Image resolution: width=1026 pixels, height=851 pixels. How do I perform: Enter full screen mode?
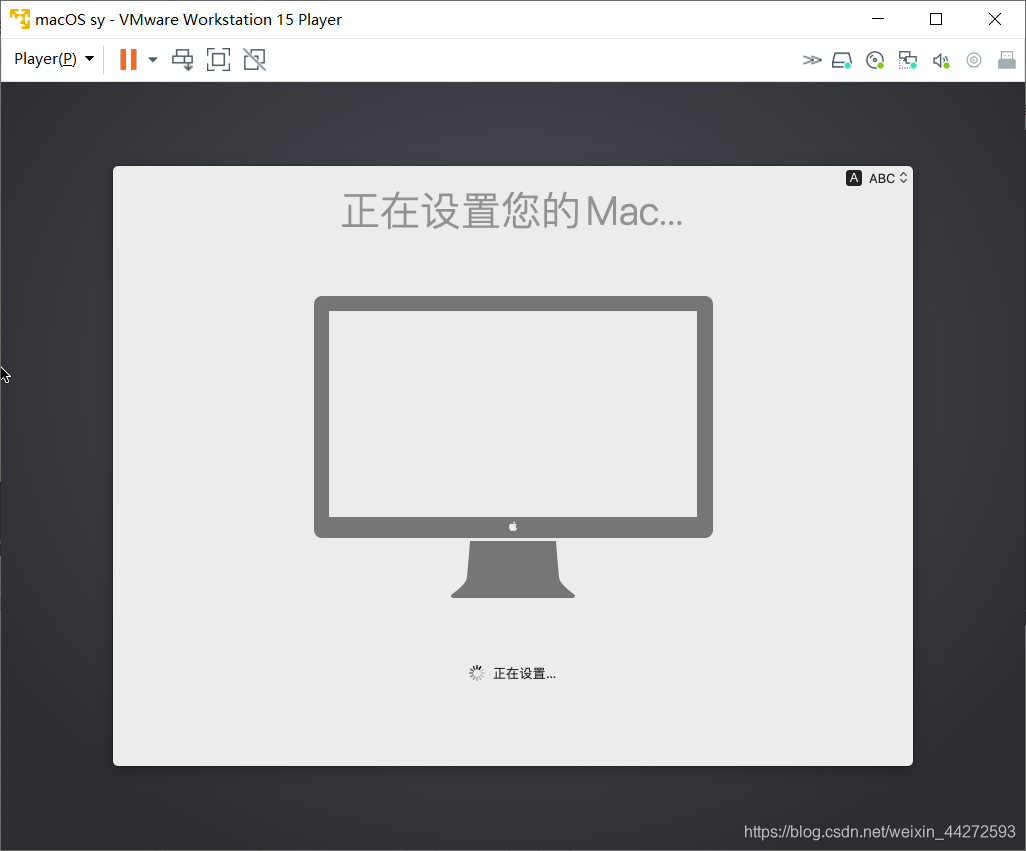point(218,60)
